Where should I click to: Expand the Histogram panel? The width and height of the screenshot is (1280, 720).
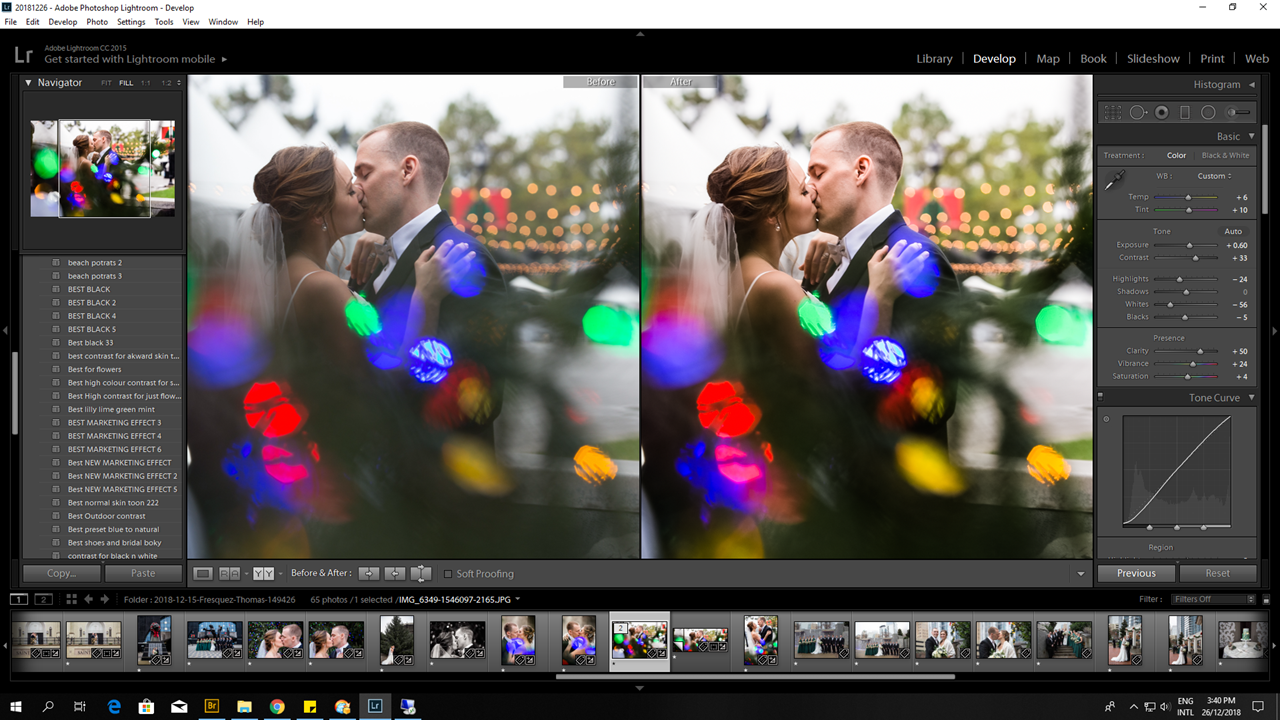[x=1251, y=85]
